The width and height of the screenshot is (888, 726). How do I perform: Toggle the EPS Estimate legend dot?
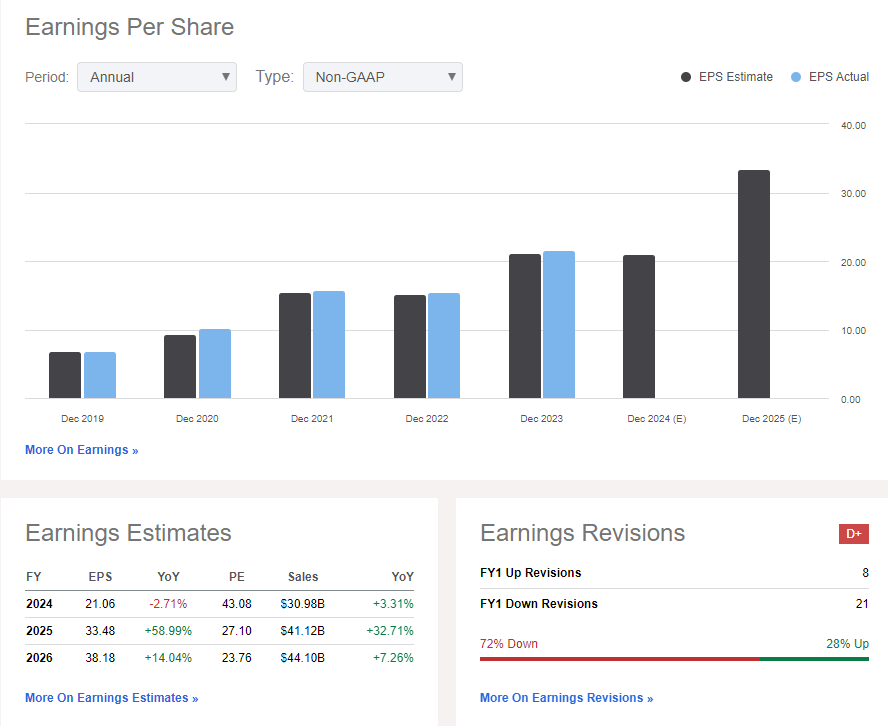pyautogui.click(x=686, y=77)
